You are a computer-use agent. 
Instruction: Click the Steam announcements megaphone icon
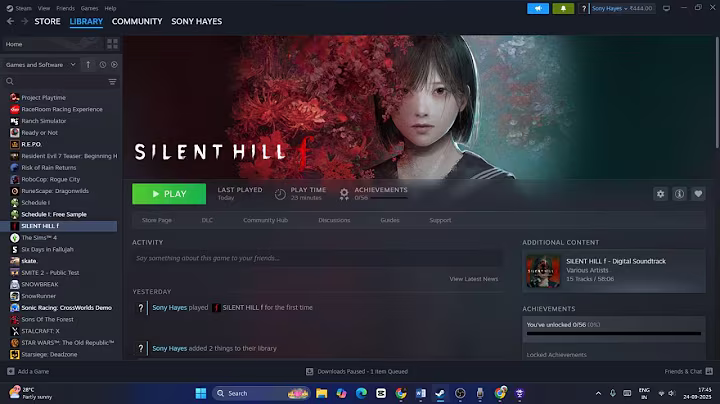(x=538, y=8)
